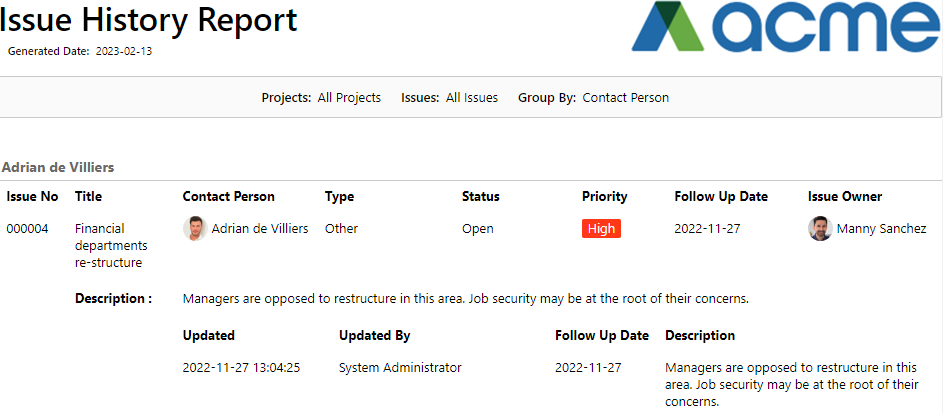Click Manny Sanchez's avatar photo
This screenshot has width=943, height=413.
(820, 229)
